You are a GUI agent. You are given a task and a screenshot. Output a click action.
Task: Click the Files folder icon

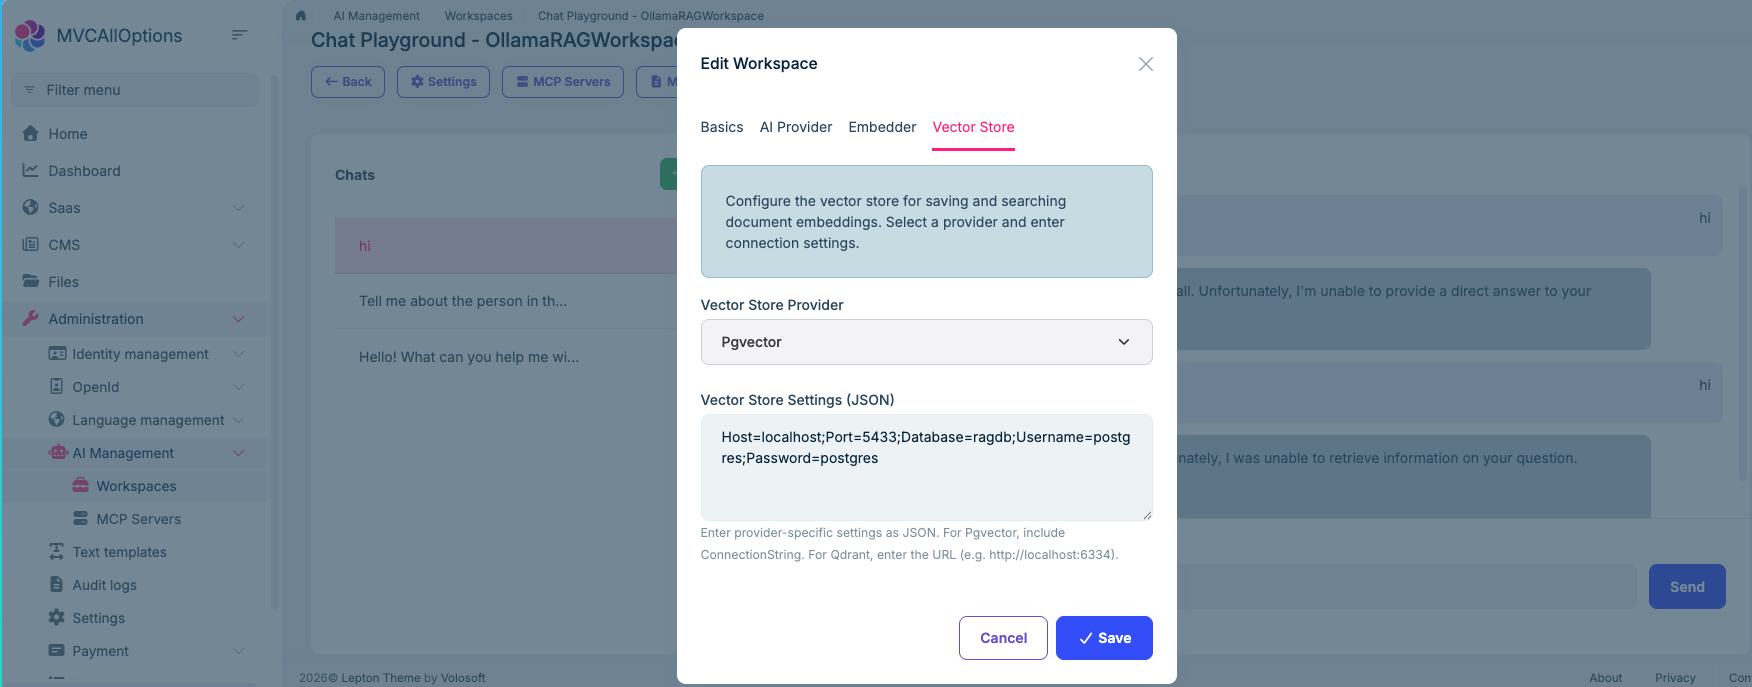(31, 282)
